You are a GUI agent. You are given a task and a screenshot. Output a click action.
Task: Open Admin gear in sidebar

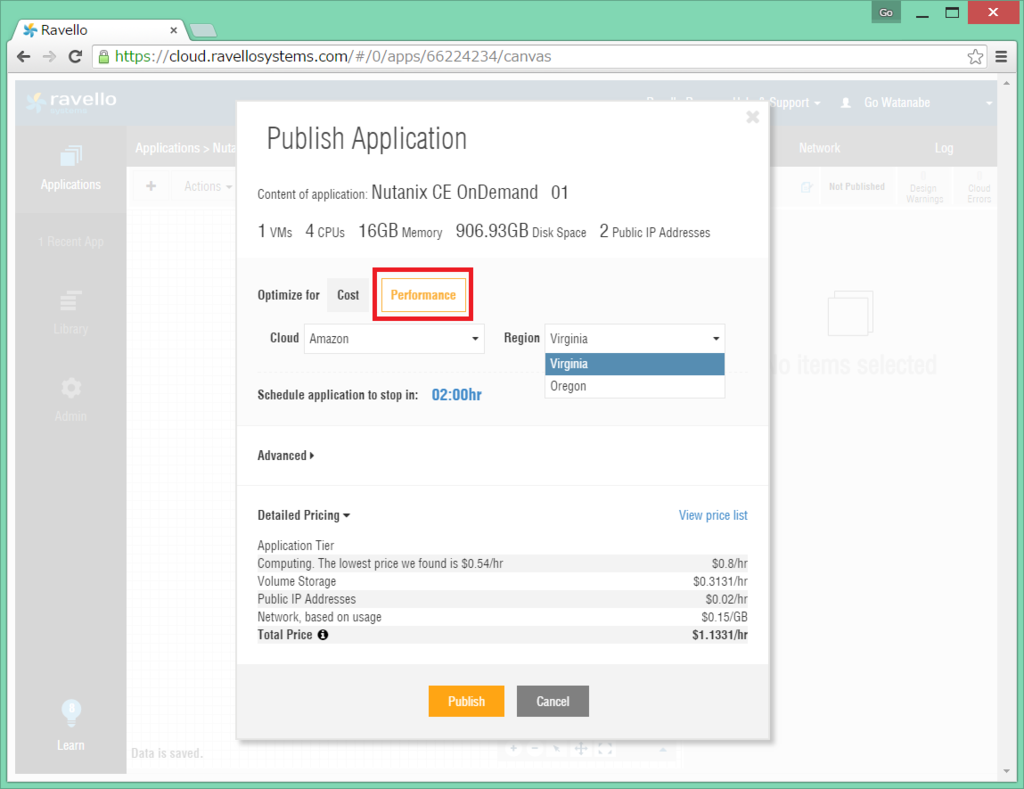[x=71, y=400]
